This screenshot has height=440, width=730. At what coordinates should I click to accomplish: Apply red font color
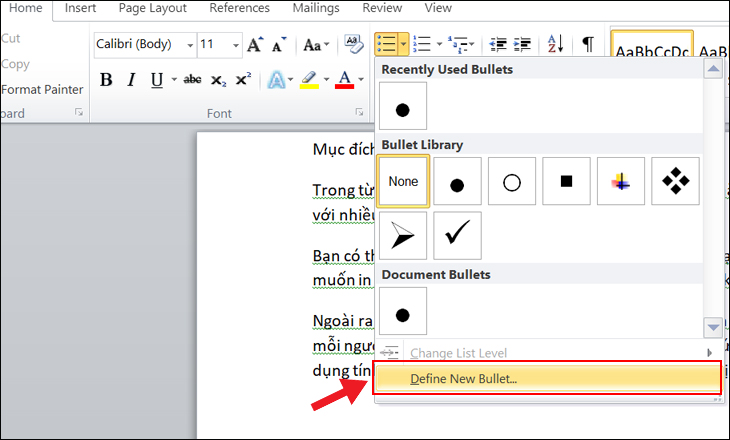tap(345, 80)
